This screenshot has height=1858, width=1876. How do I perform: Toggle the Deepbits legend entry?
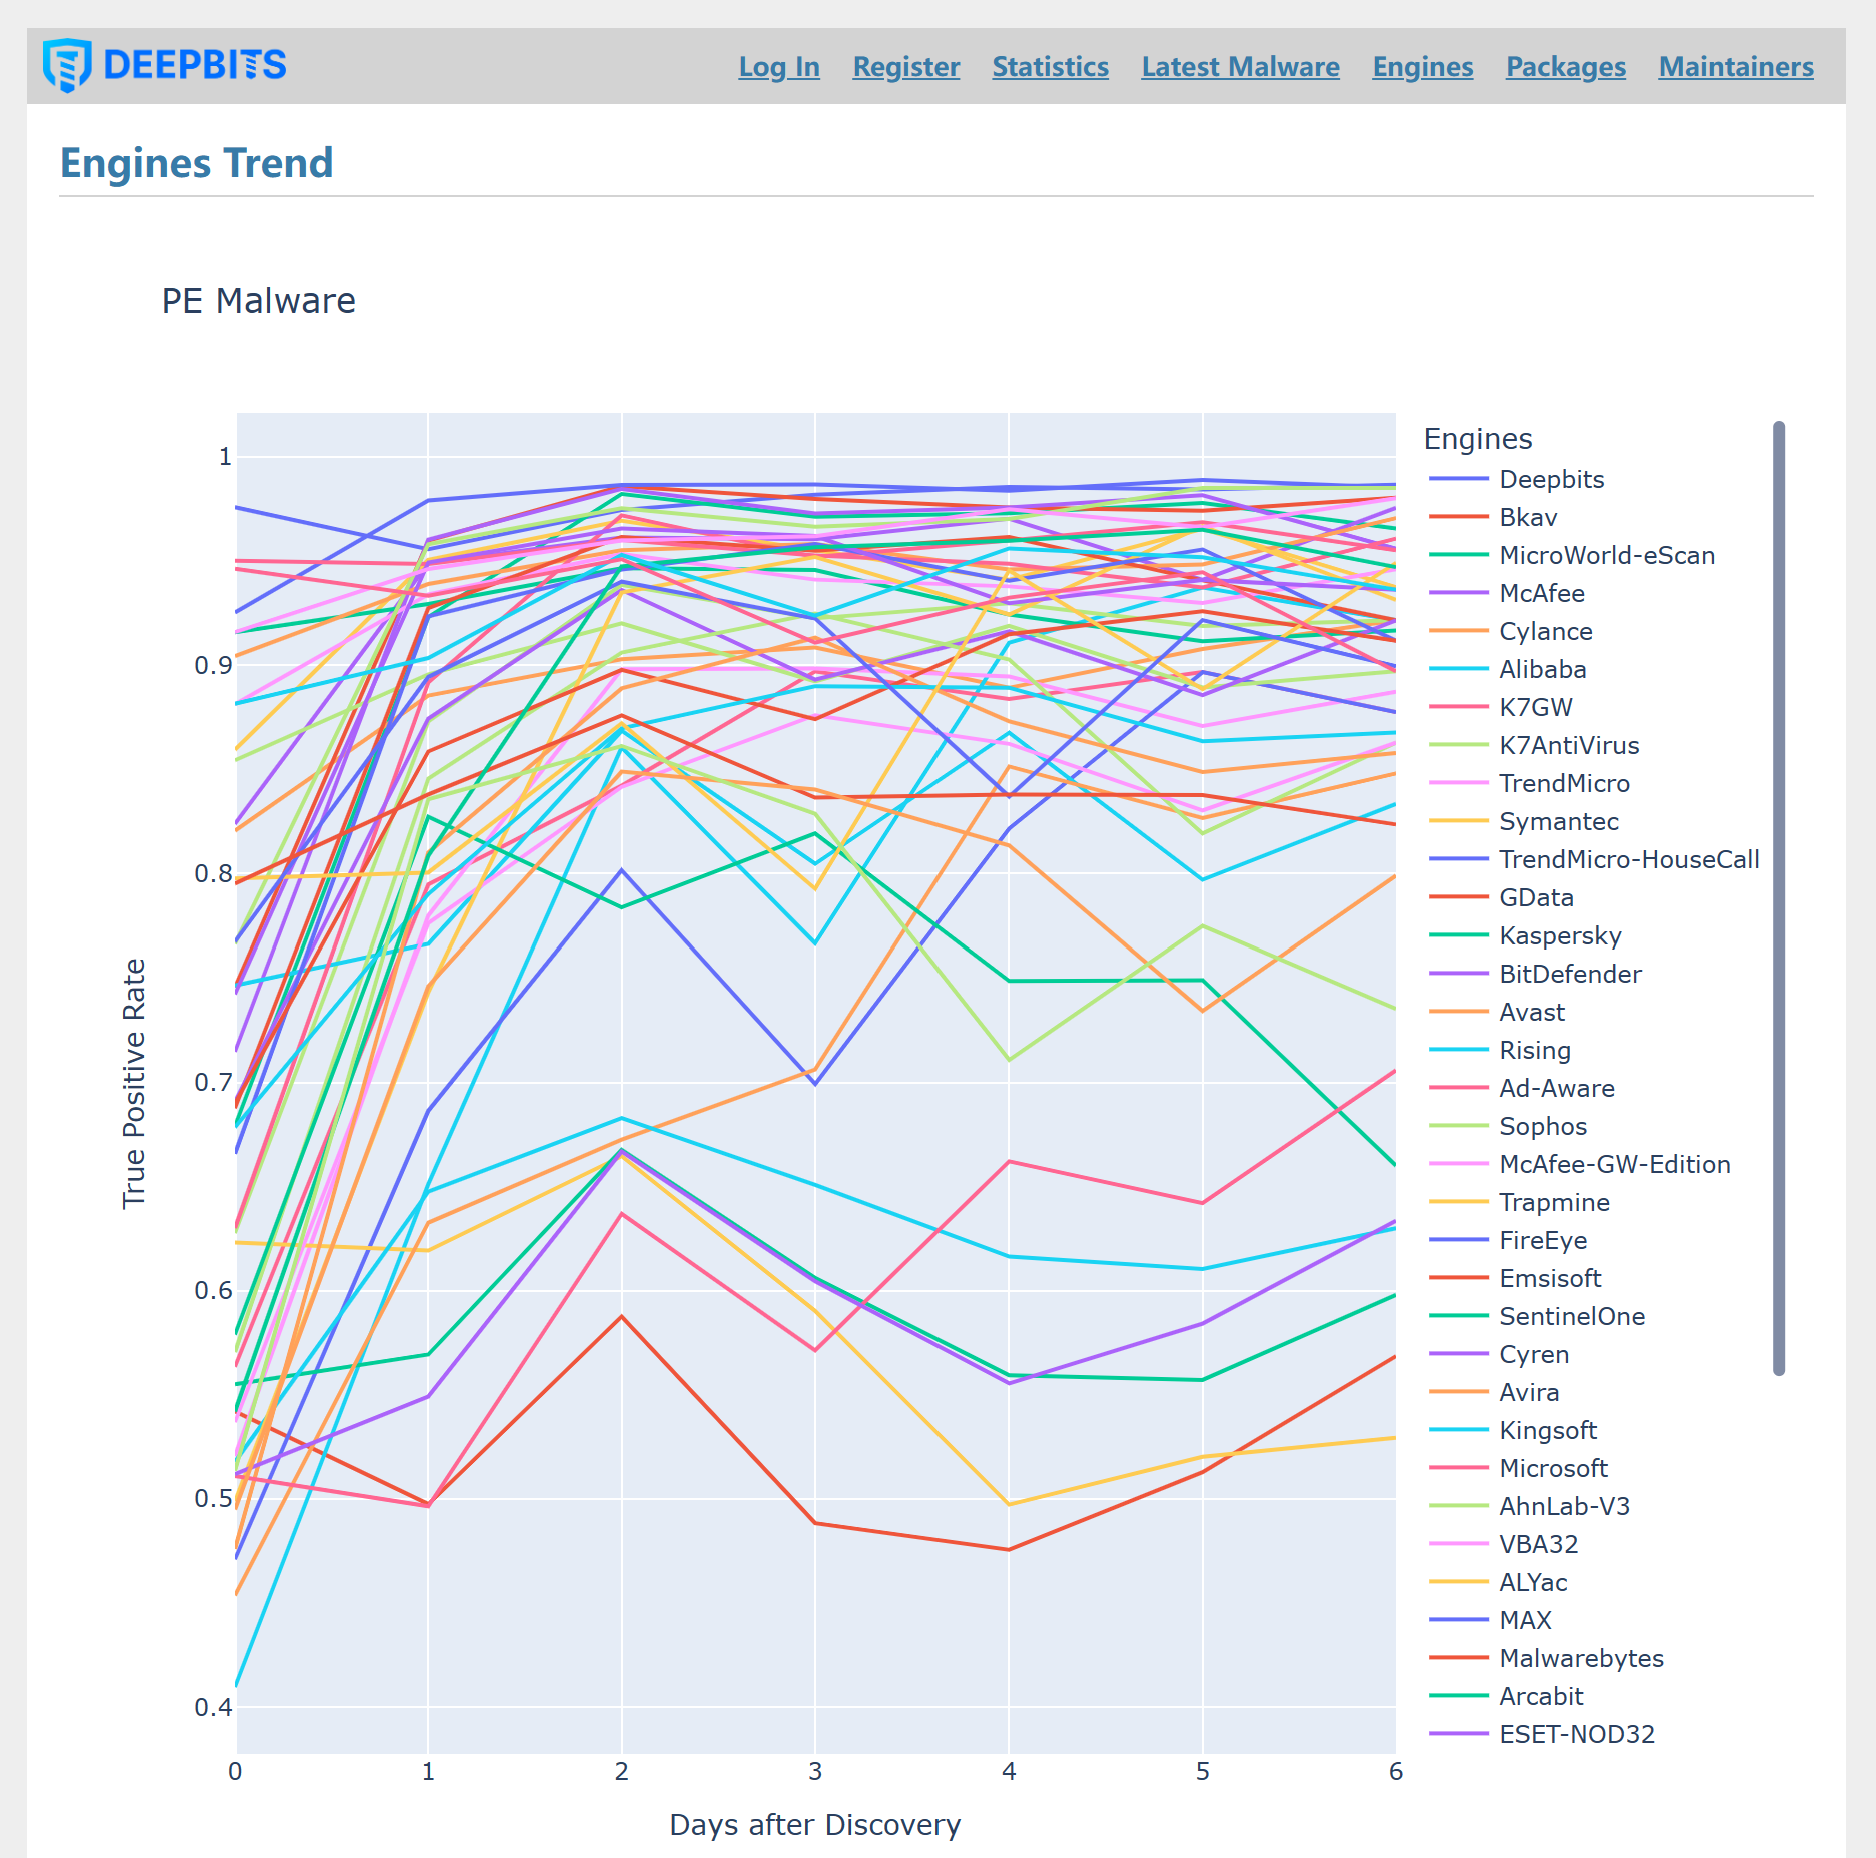pos(1516,479)
